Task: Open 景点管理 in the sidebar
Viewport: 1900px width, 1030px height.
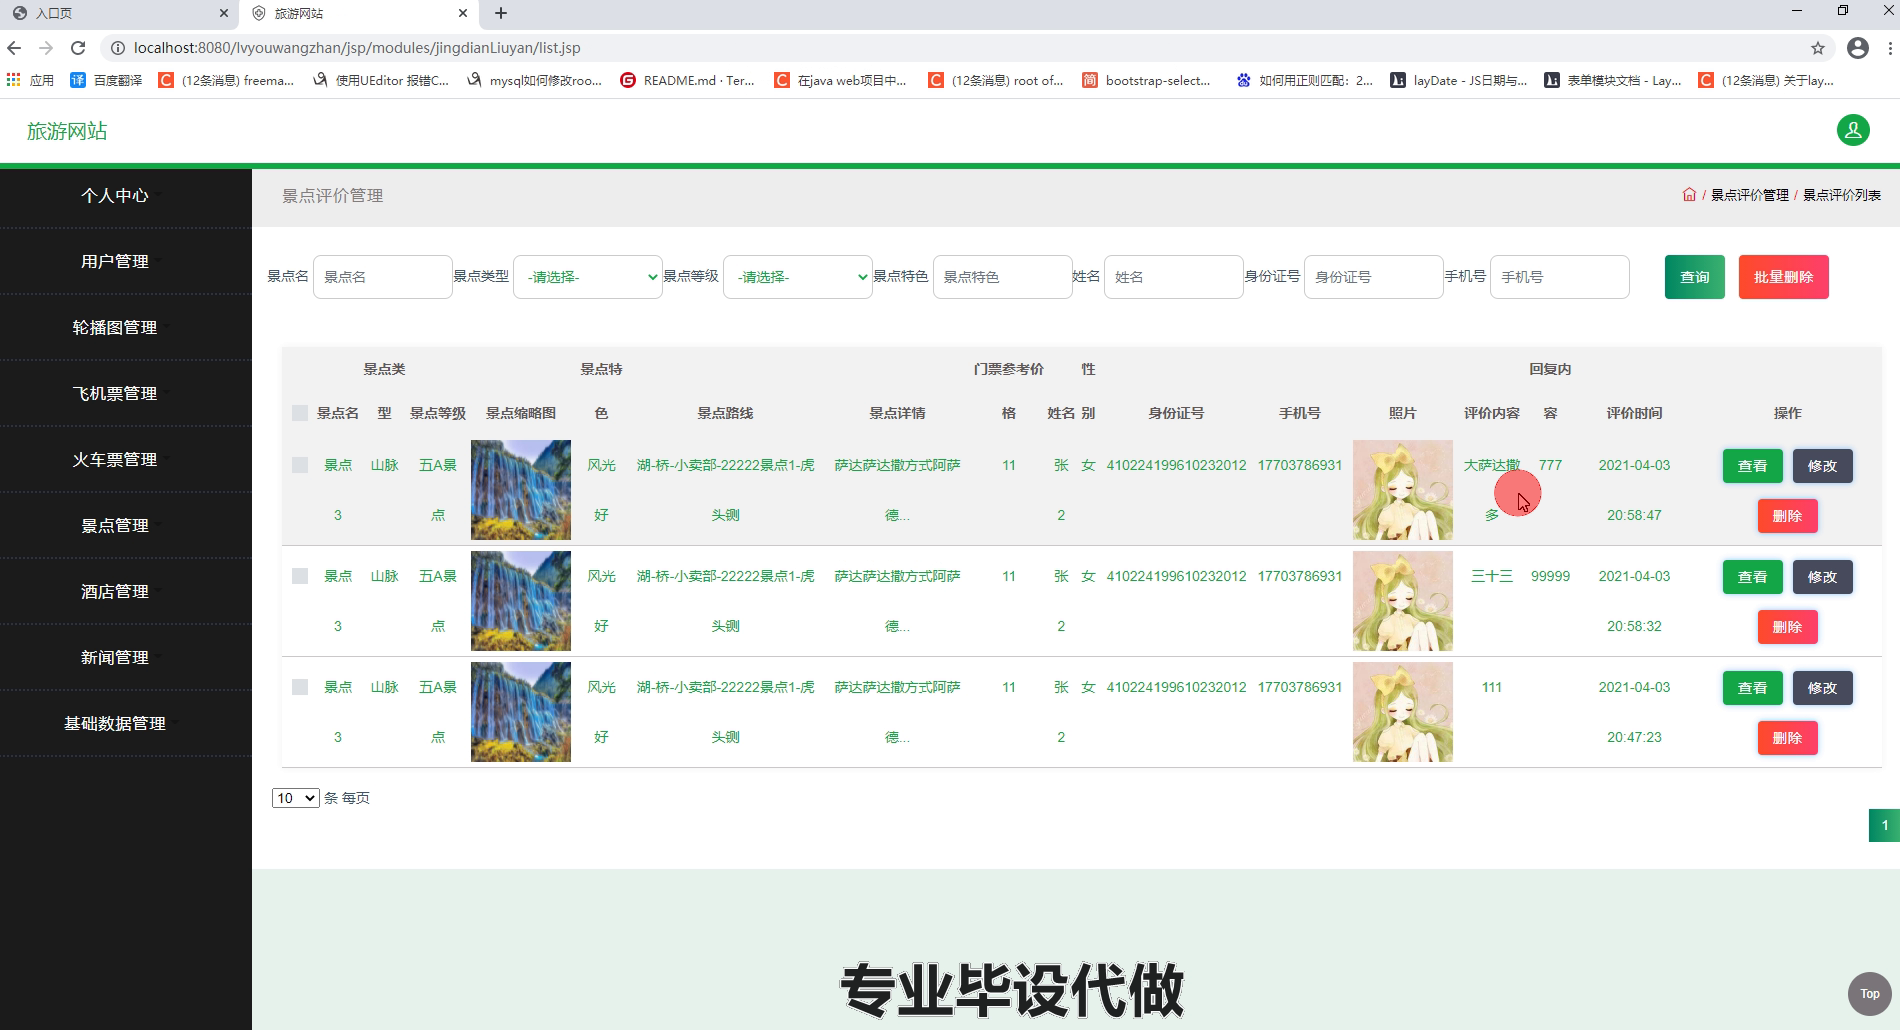Action: click(x=115, y=526)
